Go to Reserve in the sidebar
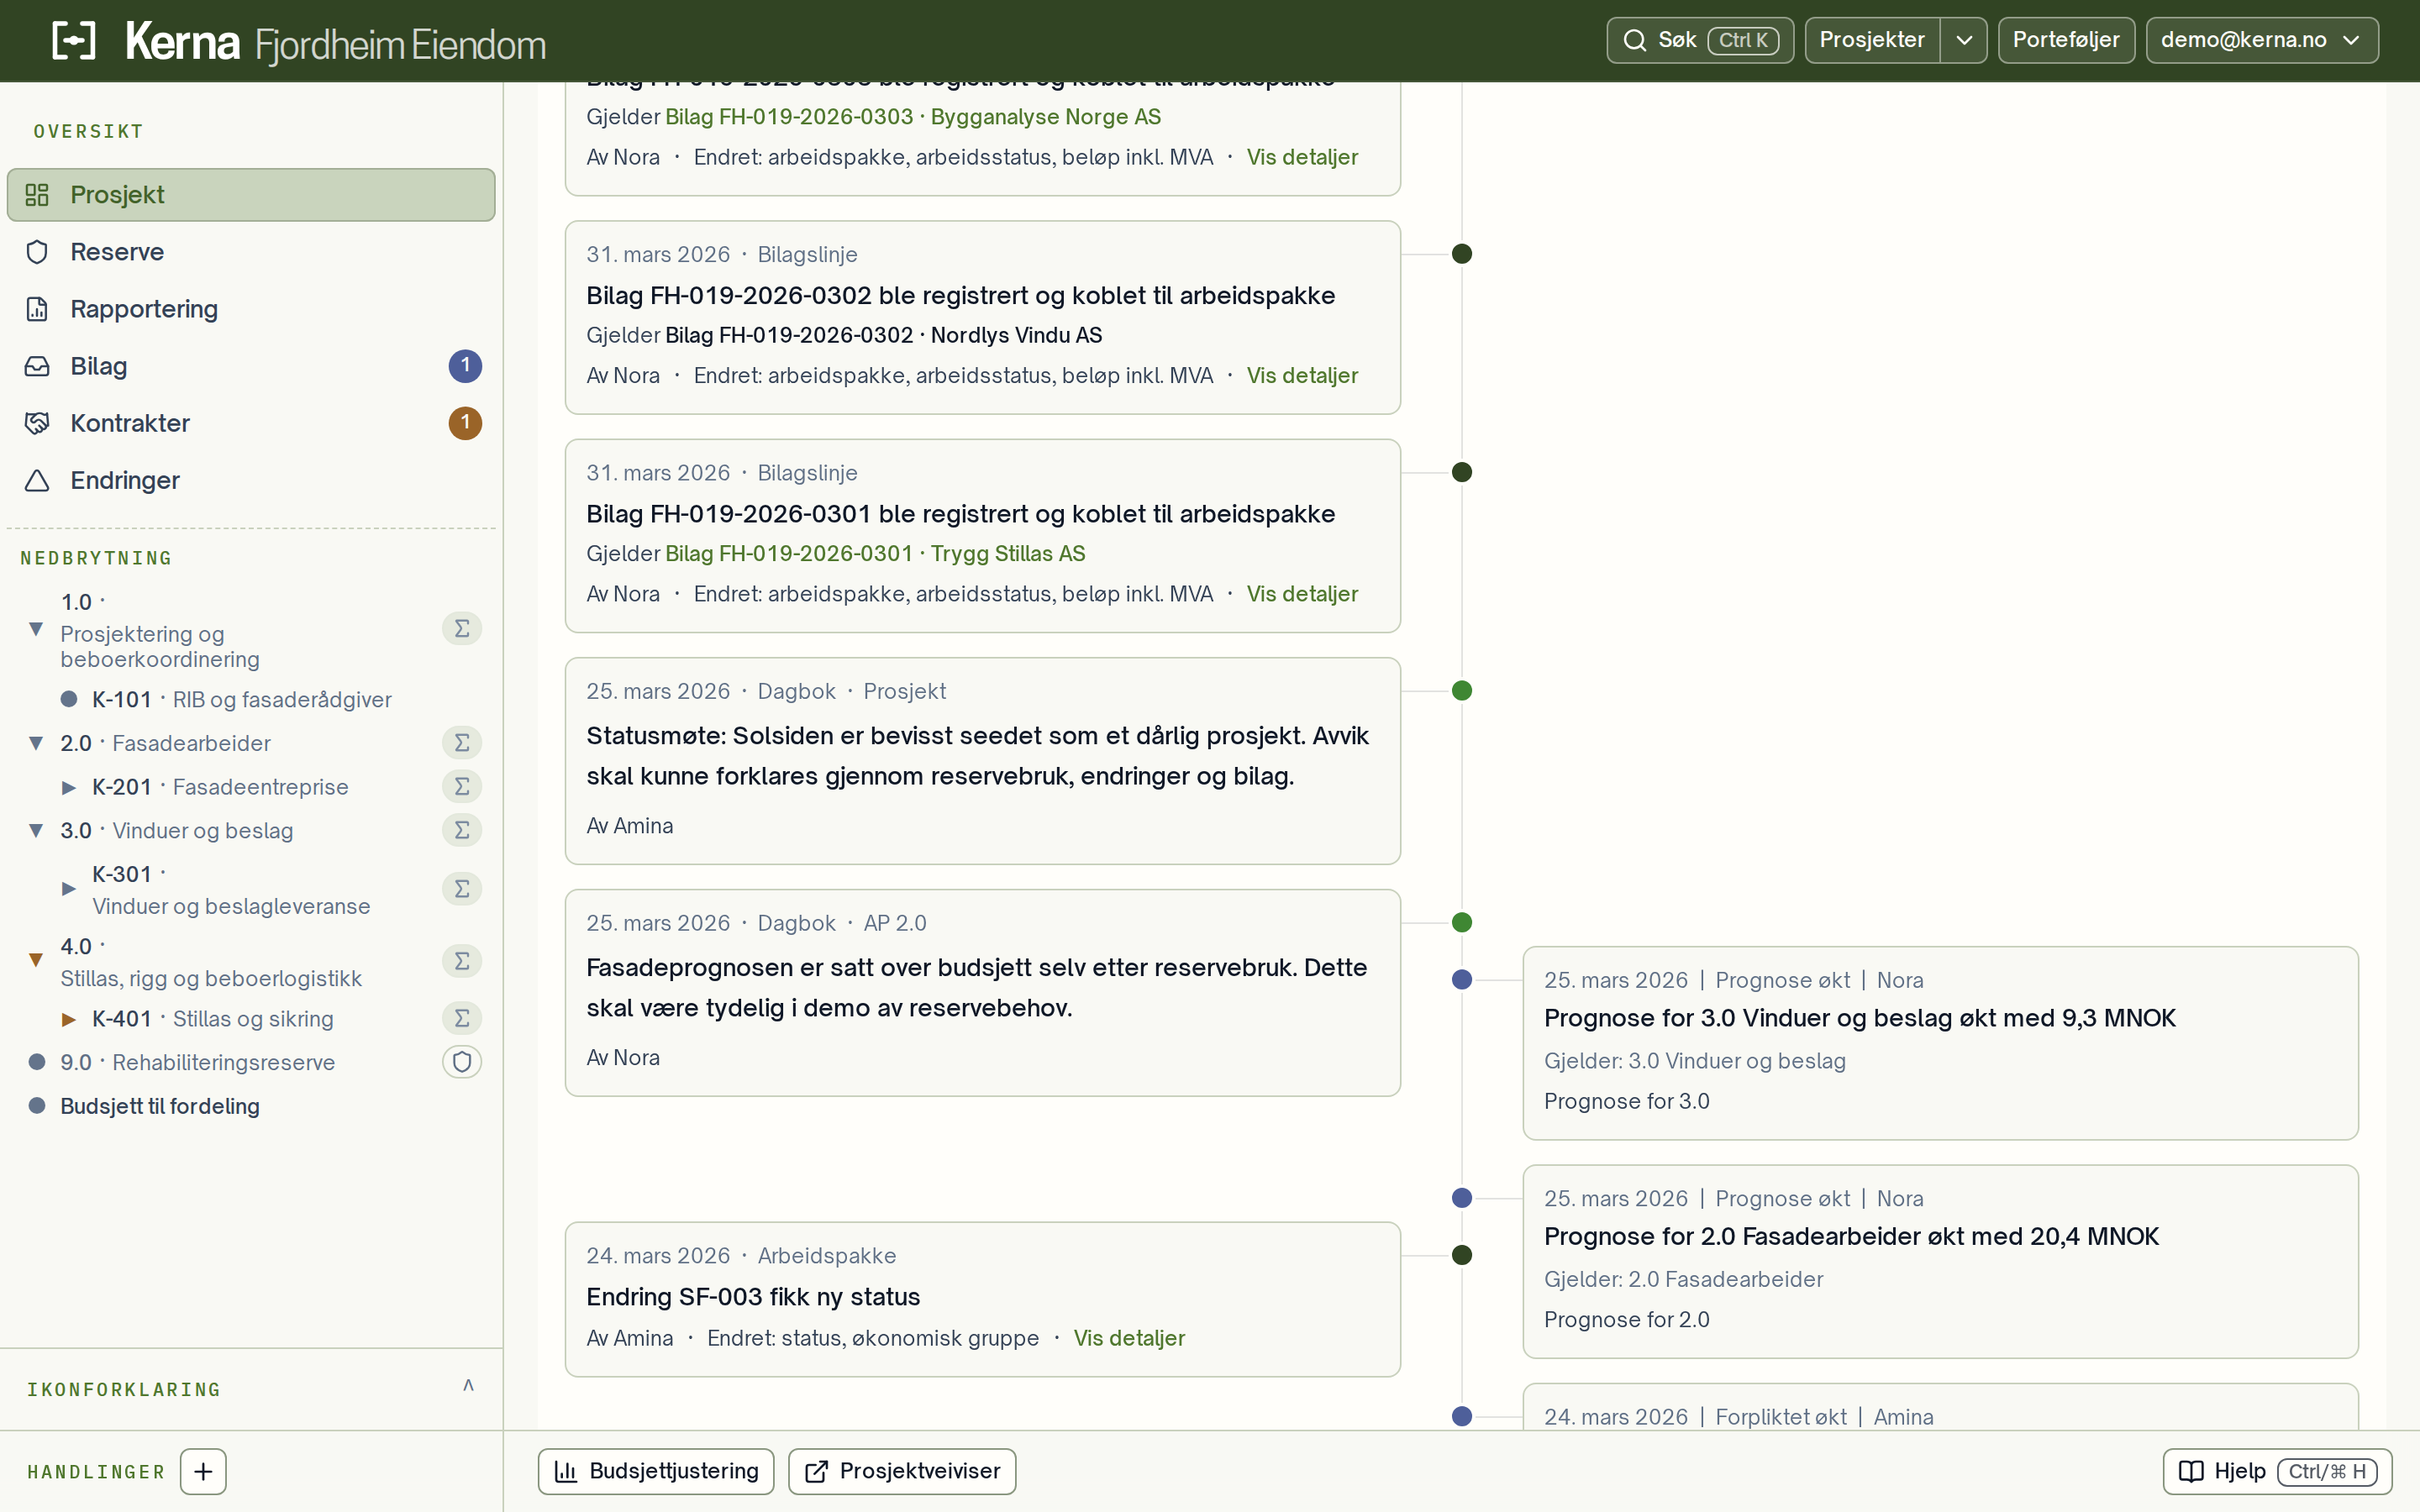 [x=251, y=252]
